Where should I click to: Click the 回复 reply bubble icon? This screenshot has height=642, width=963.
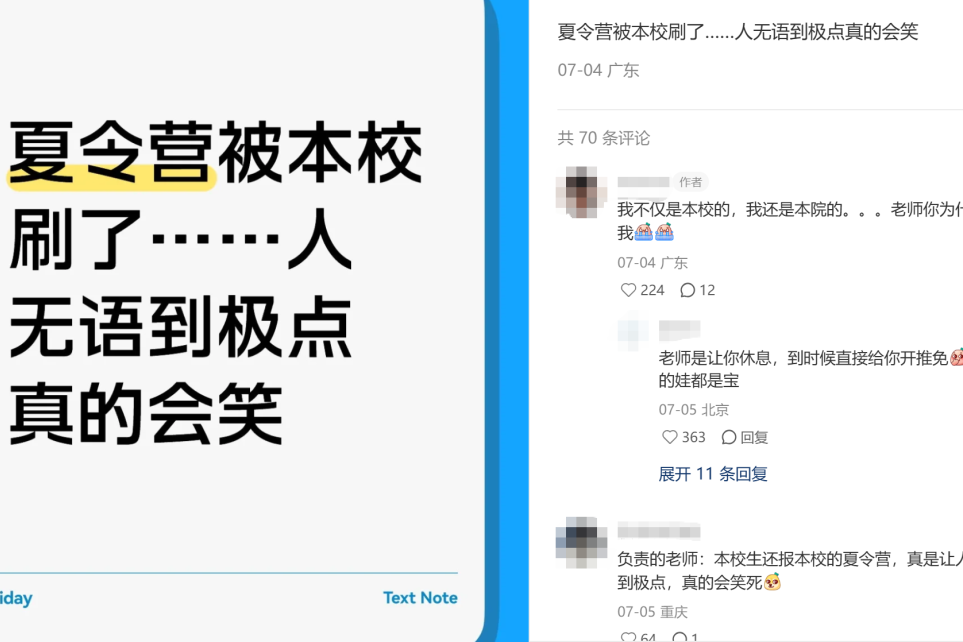(x=729, y=437)
